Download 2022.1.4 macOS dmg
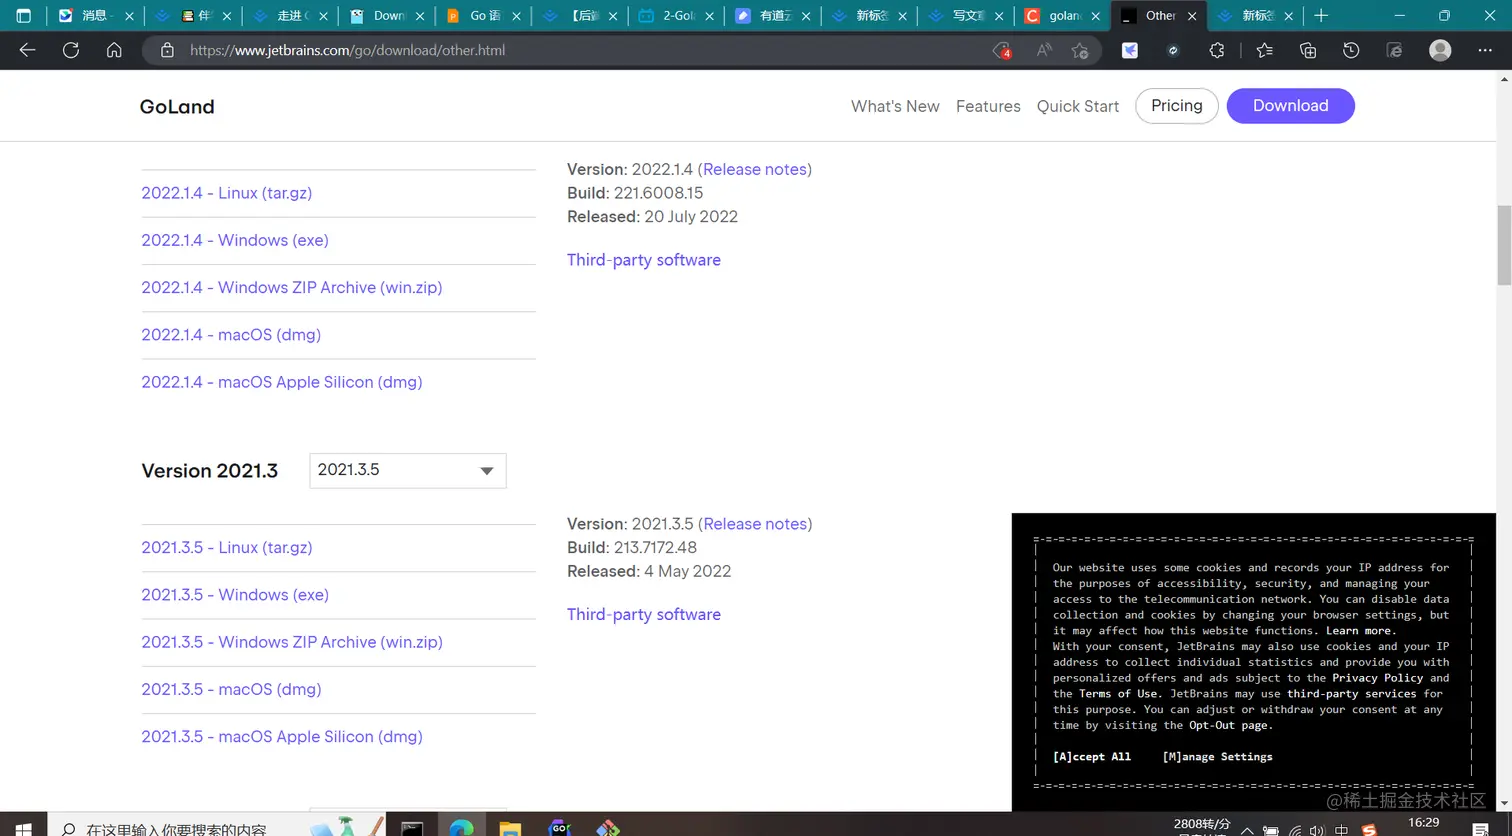The width and height of the screenshot is (1512, 836). pos(231,335)
